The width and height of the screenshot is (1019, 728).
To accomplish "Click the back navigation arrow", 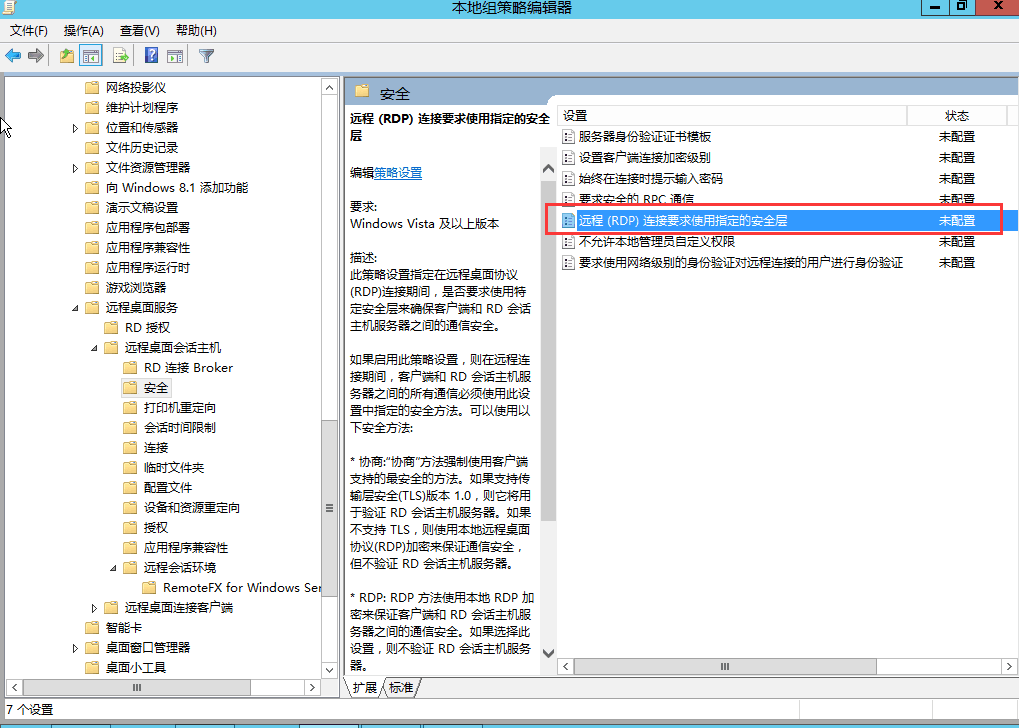I will coord(14,55).
